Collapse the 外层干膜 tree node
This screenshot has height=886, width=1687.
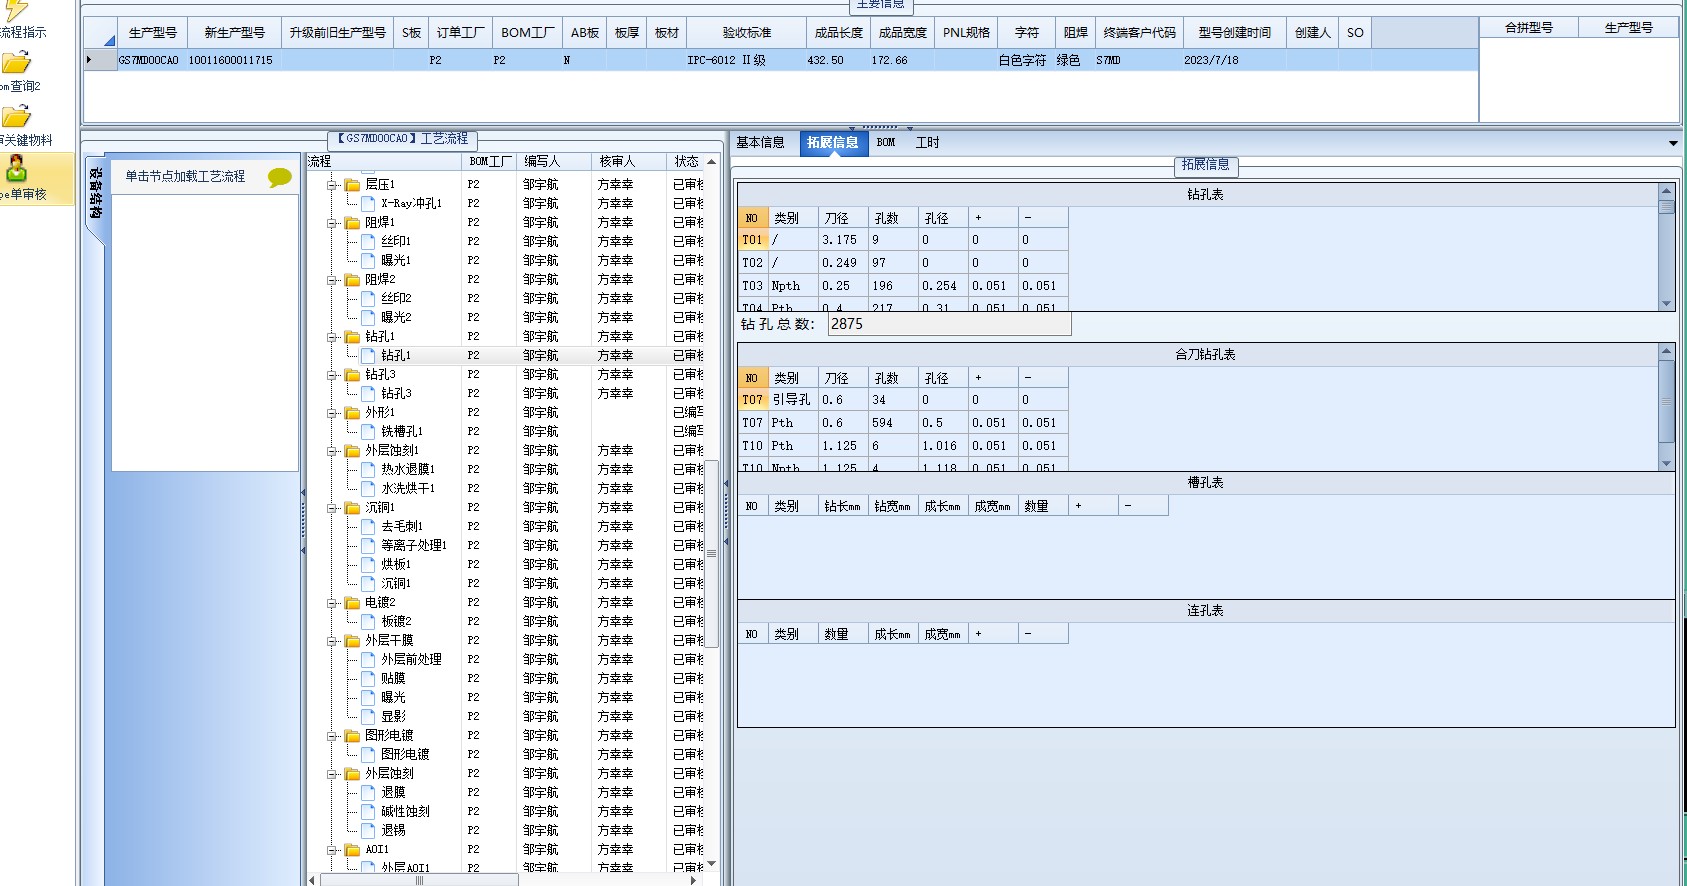click(x=331, y=641)
